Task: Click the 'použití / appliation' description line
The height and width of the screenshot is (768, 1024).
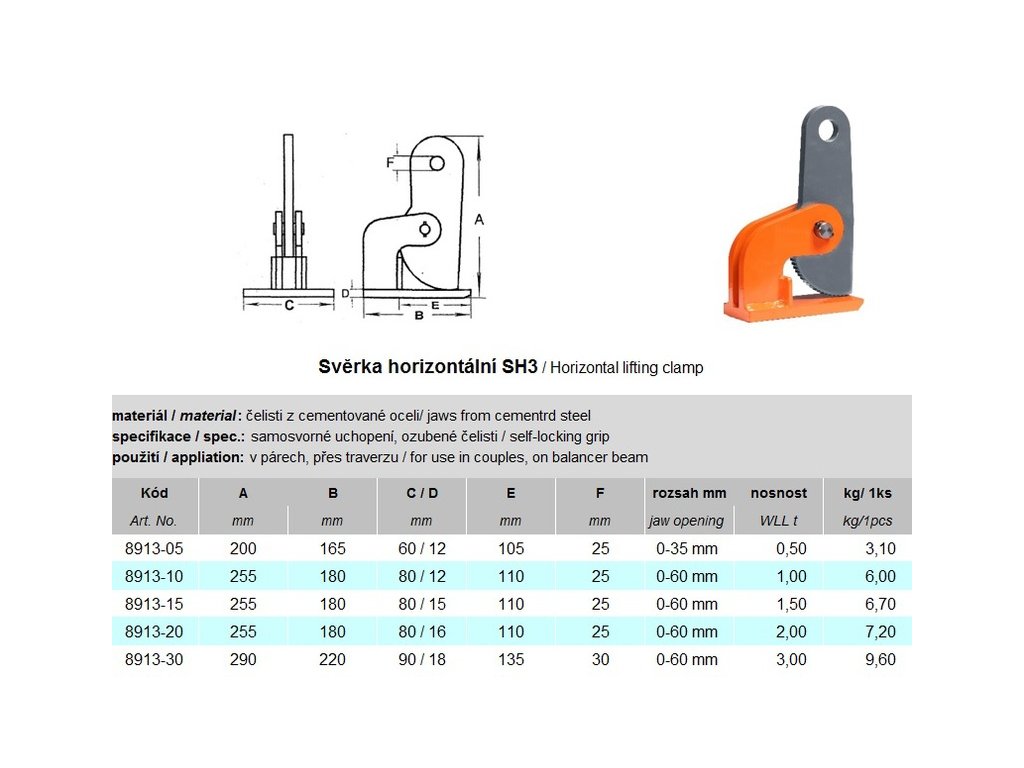Action: [380, 457]
